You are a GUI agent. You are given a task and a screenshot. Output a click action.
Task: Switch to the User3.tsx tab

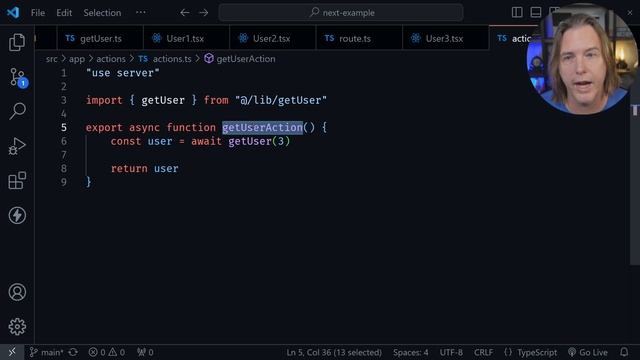pos(445,38)
